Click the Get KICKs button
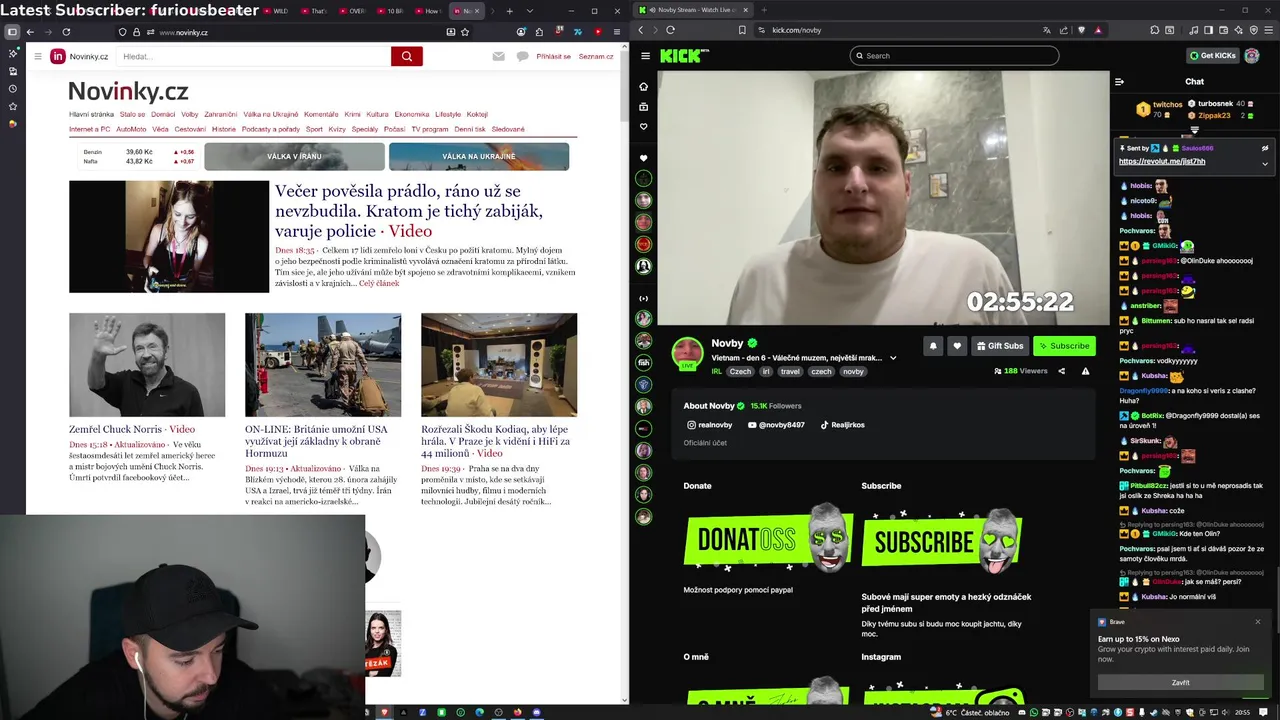This screenshot has height=720, width=1280. point(1212,56)
